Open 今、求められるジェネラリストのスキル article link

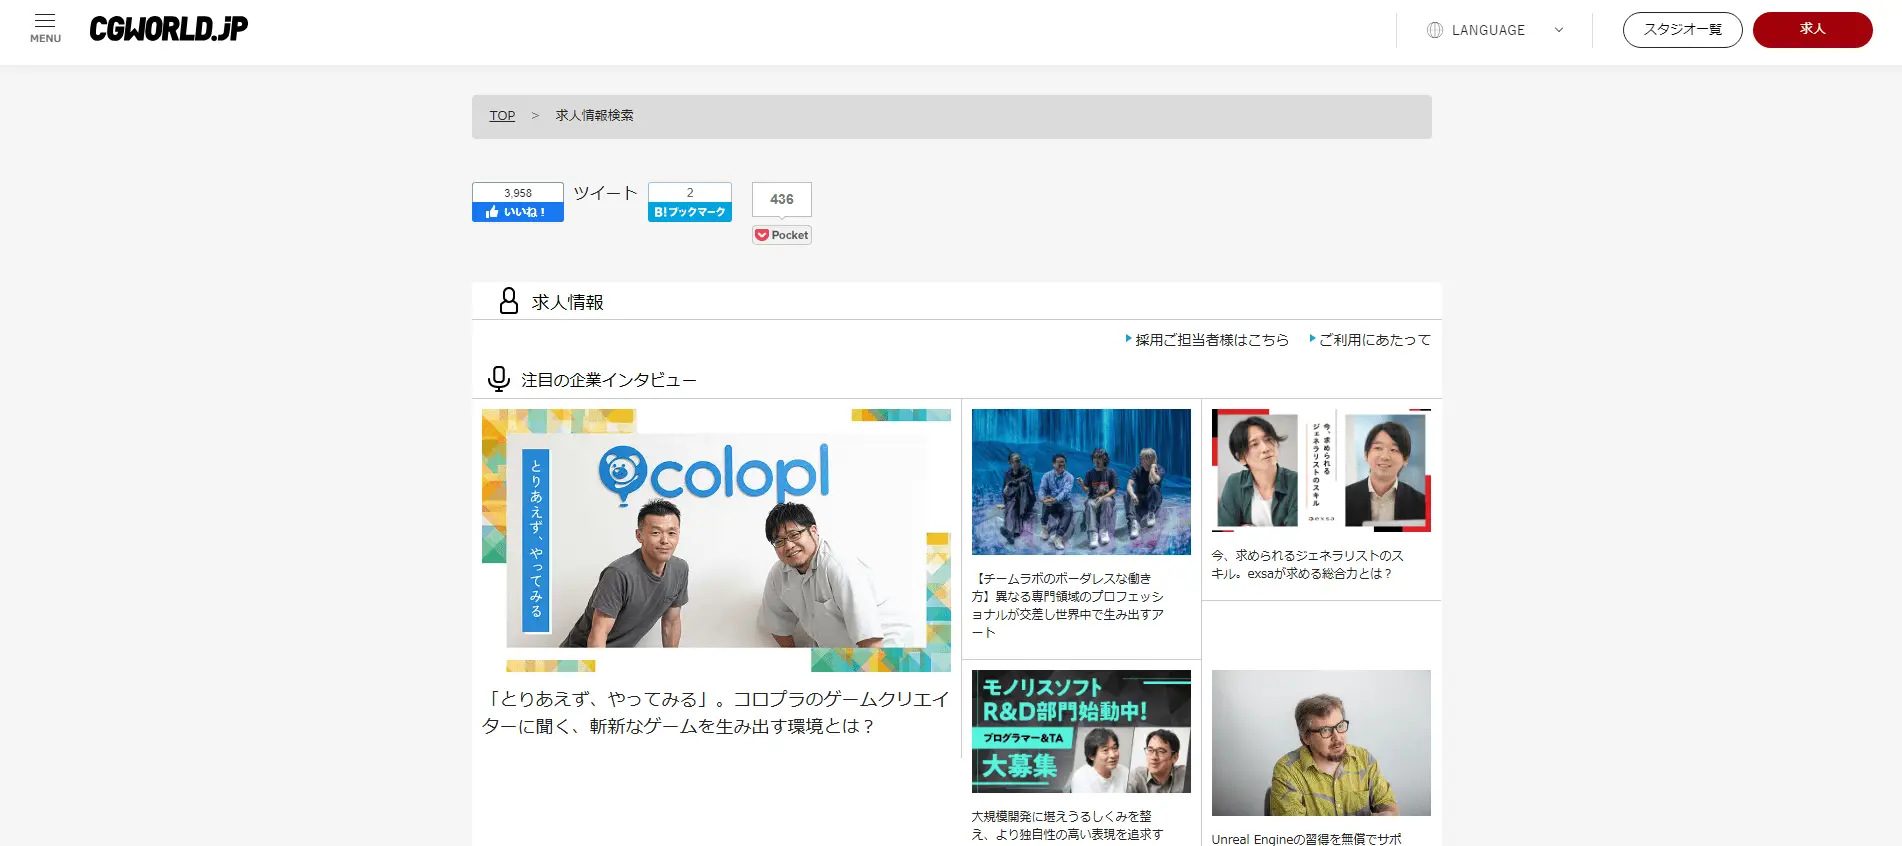click(x=1308, y=564)
